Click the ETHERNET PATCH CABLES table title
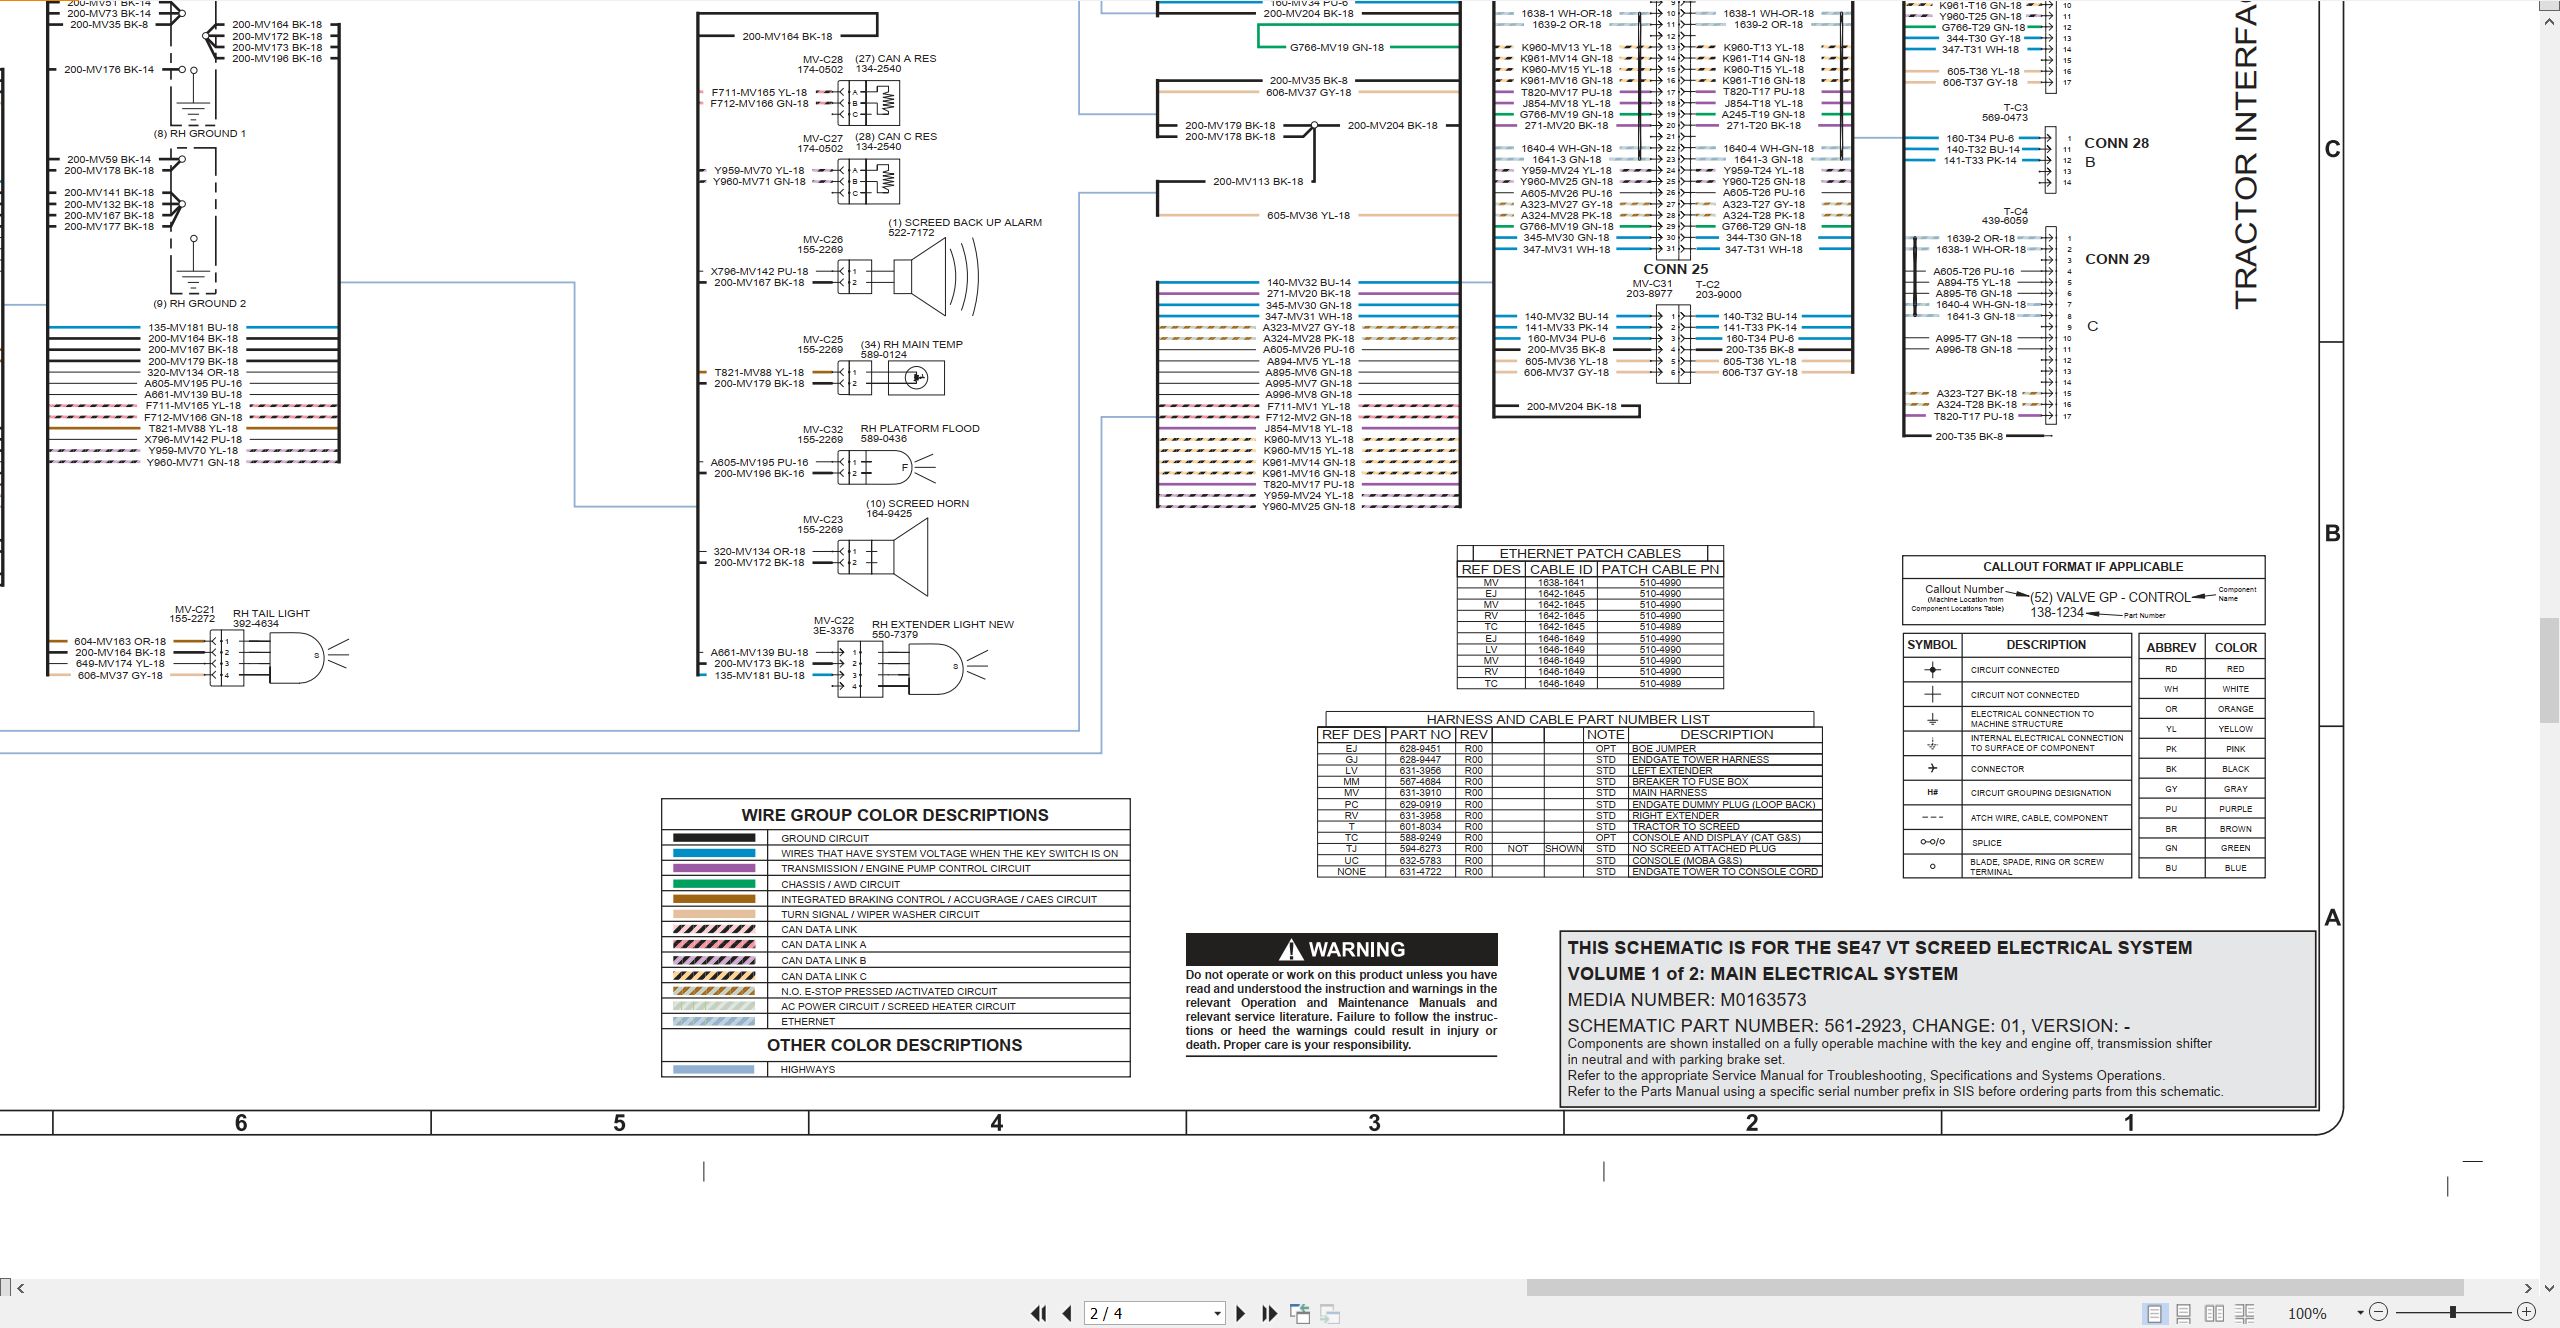Viewport: 2560px width, 1328px height. pos(1590,553)
